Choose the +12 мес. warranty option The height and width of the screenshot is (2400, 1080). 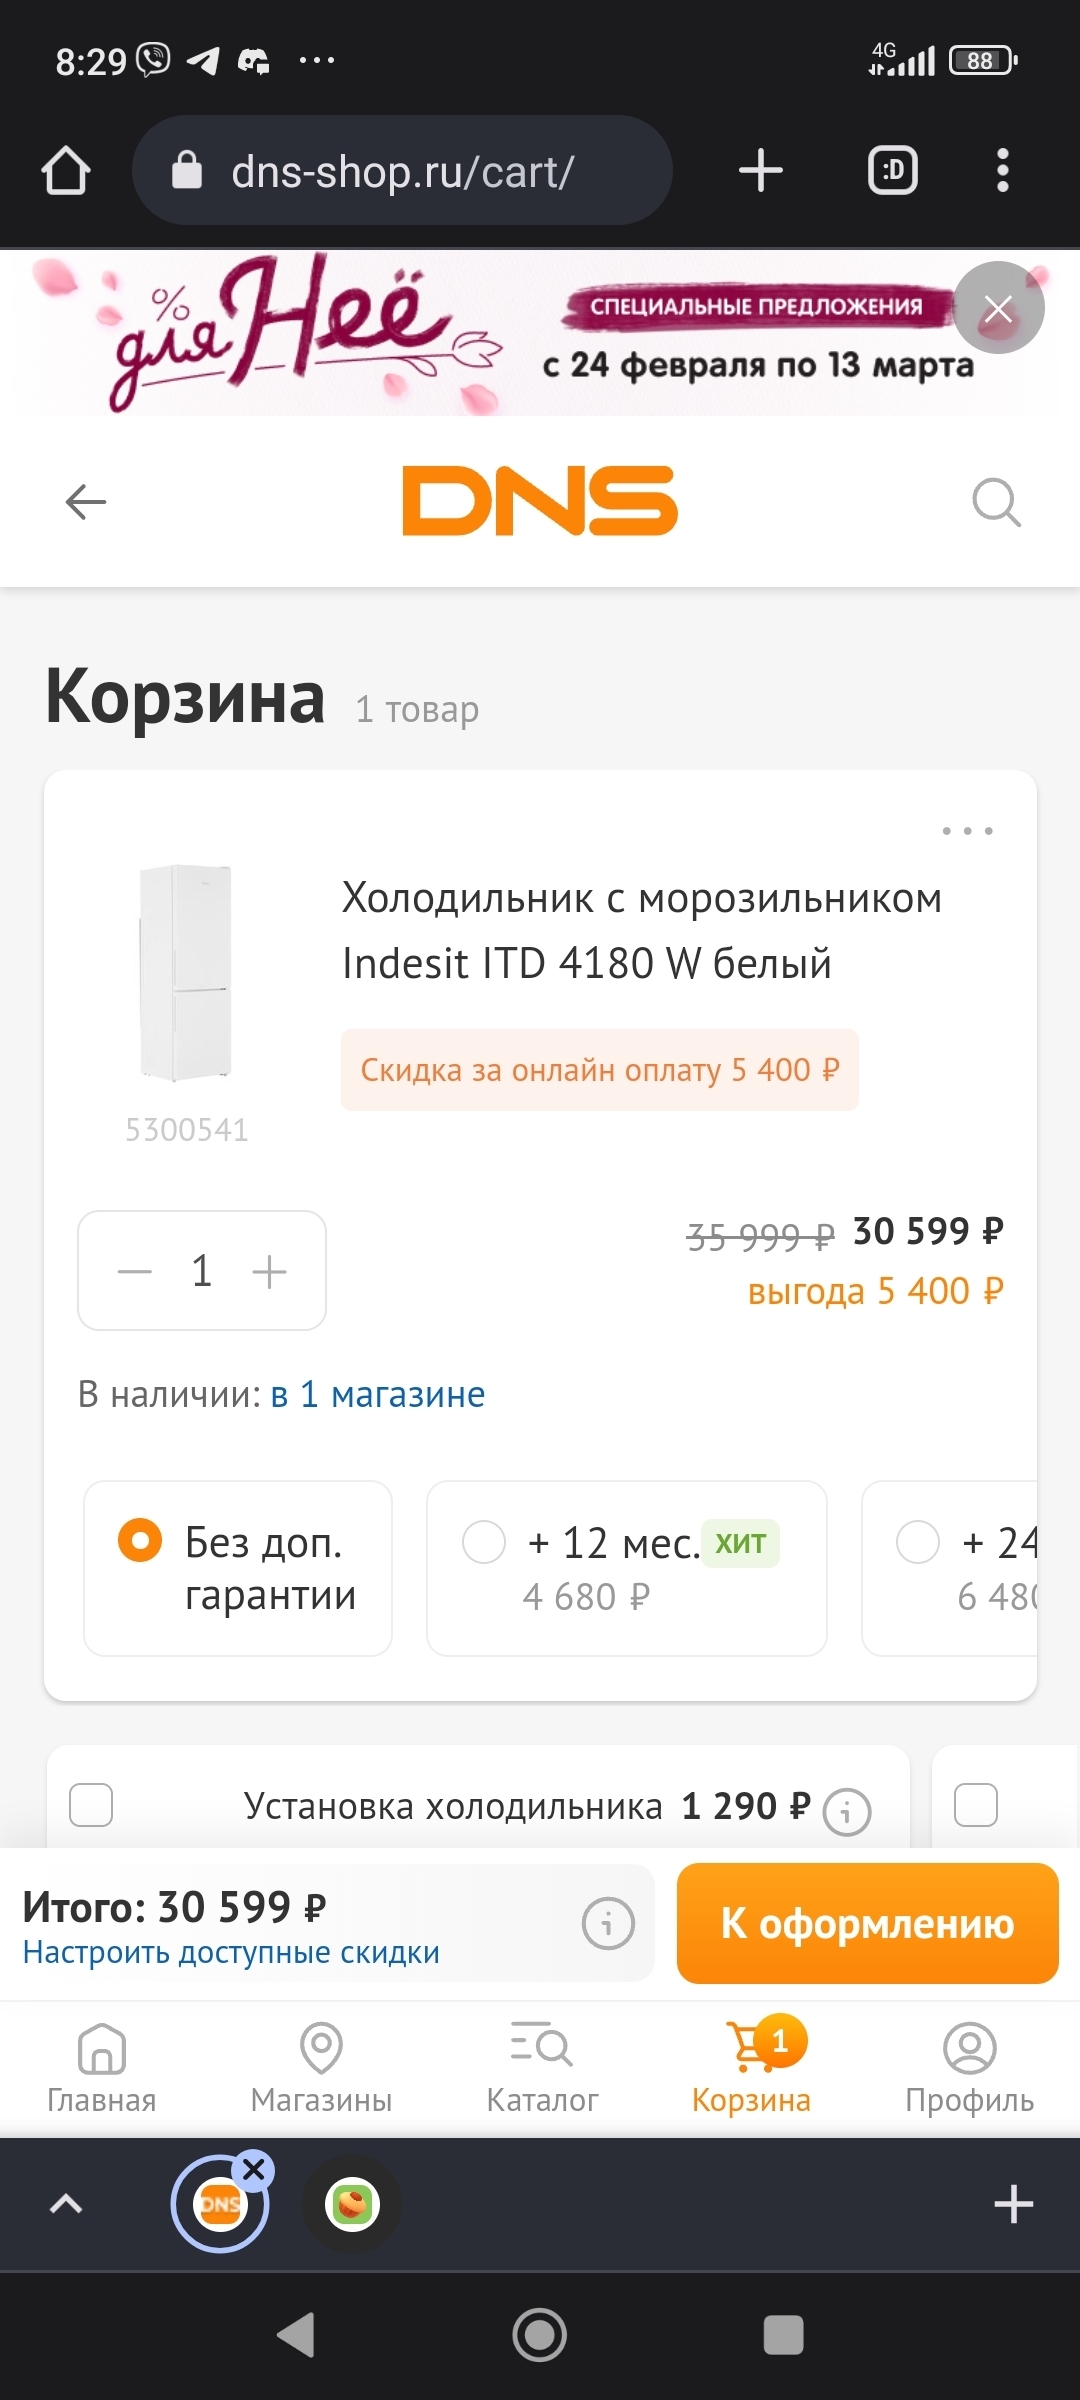click(x=484, y=1542)
